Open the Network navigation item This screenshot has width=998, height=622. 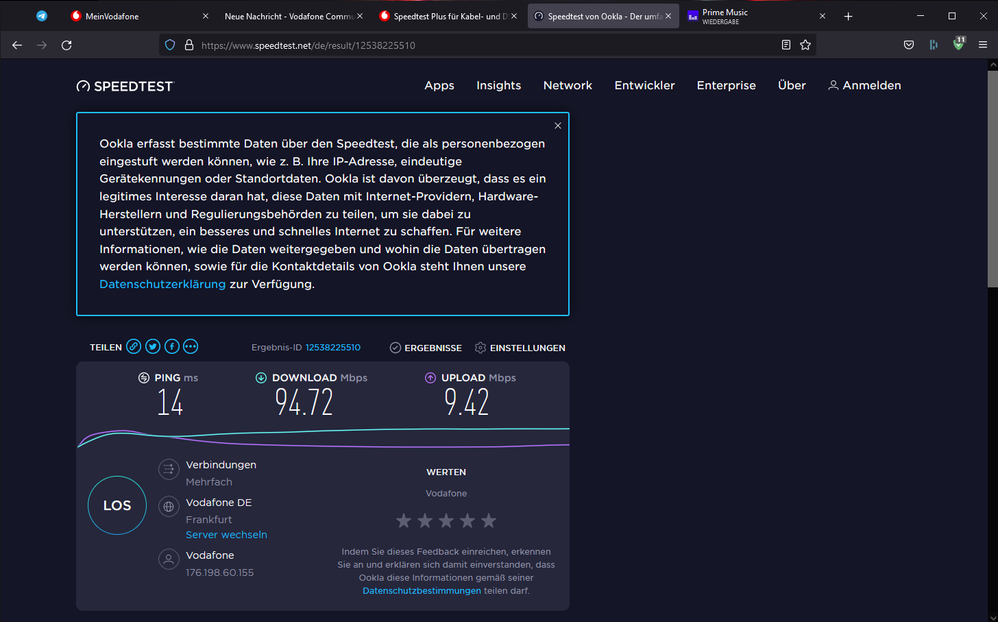pos(567,86)
